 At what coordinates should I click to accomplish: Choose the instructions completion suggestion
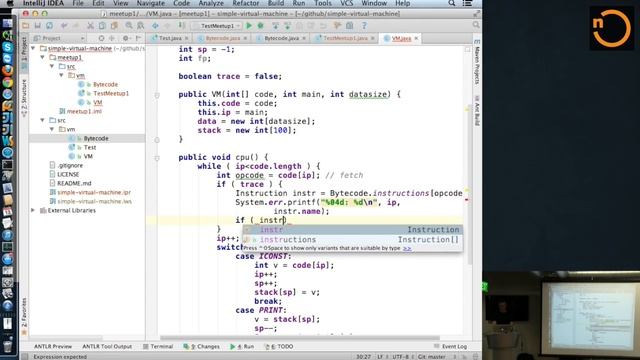coord(353,240)
